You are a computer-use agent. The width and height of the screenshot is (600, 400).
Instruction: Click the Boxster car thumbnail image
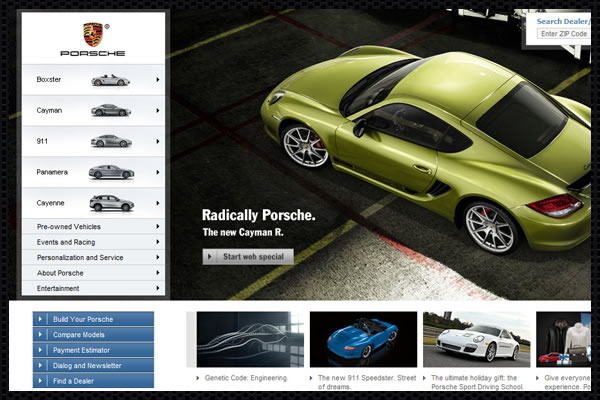point(111,80)
